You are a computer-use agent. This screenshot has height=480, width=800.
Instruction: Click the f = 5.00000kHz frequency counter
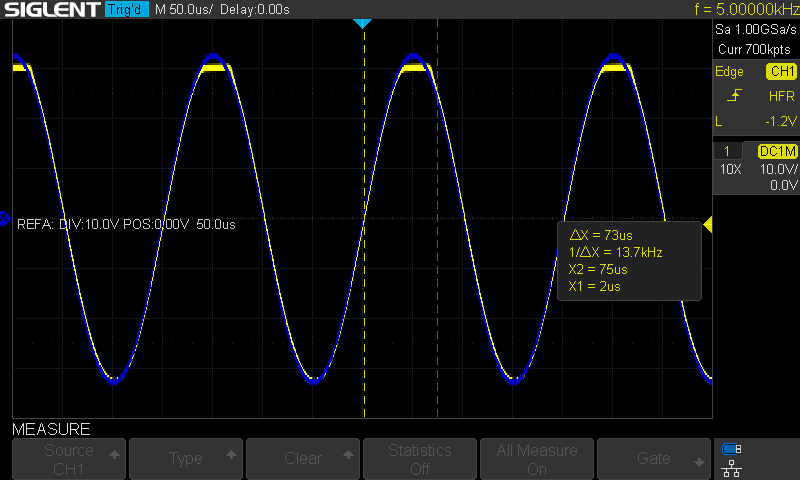[x=746, y=9]
